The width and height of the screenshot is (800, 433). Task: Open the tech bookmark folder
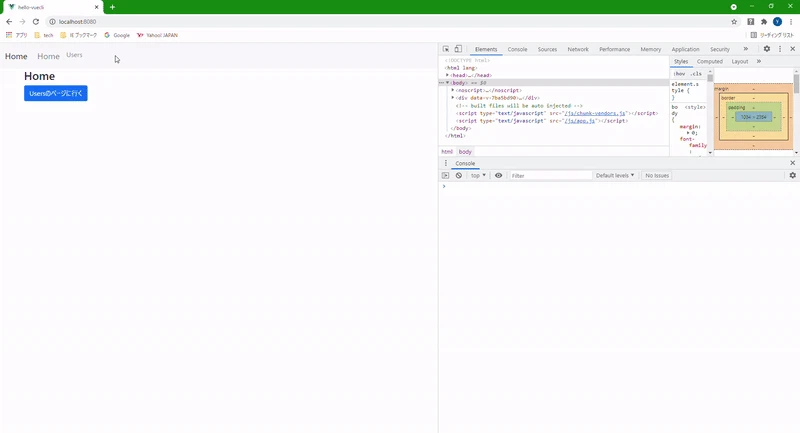[44, 35]
